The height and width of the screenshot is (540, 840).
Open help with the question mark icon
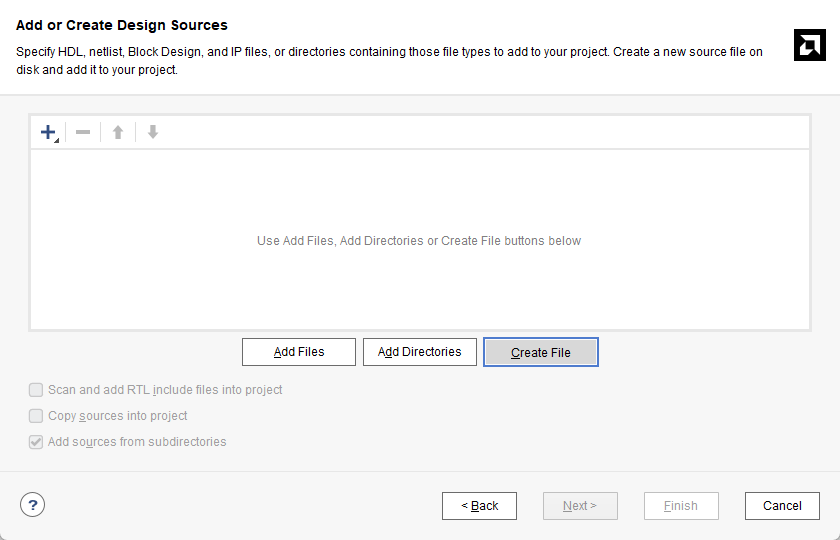33,505
